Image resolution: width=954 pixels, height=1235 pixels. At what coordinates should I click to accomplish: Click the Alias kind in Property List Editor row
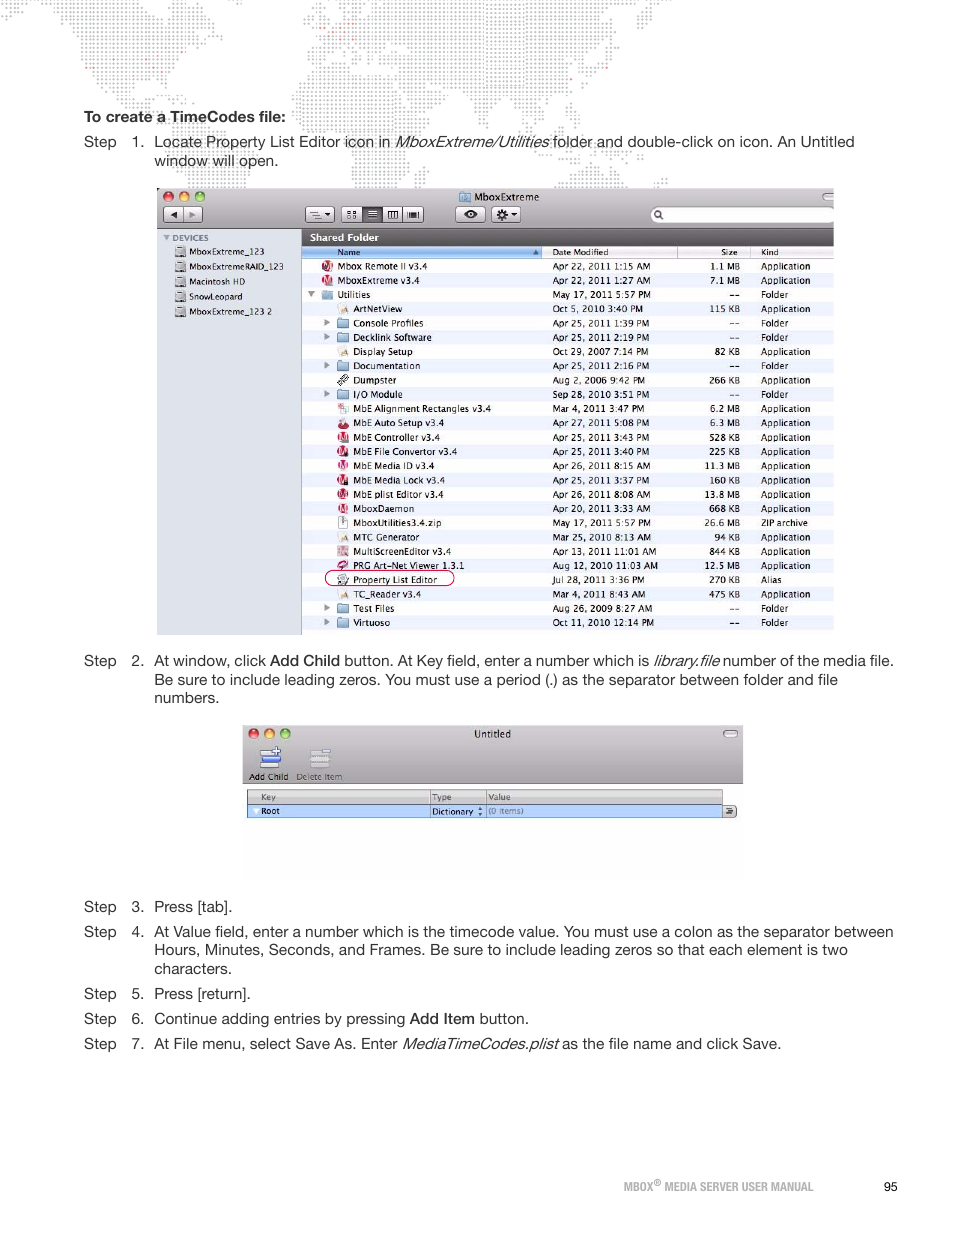771,580
